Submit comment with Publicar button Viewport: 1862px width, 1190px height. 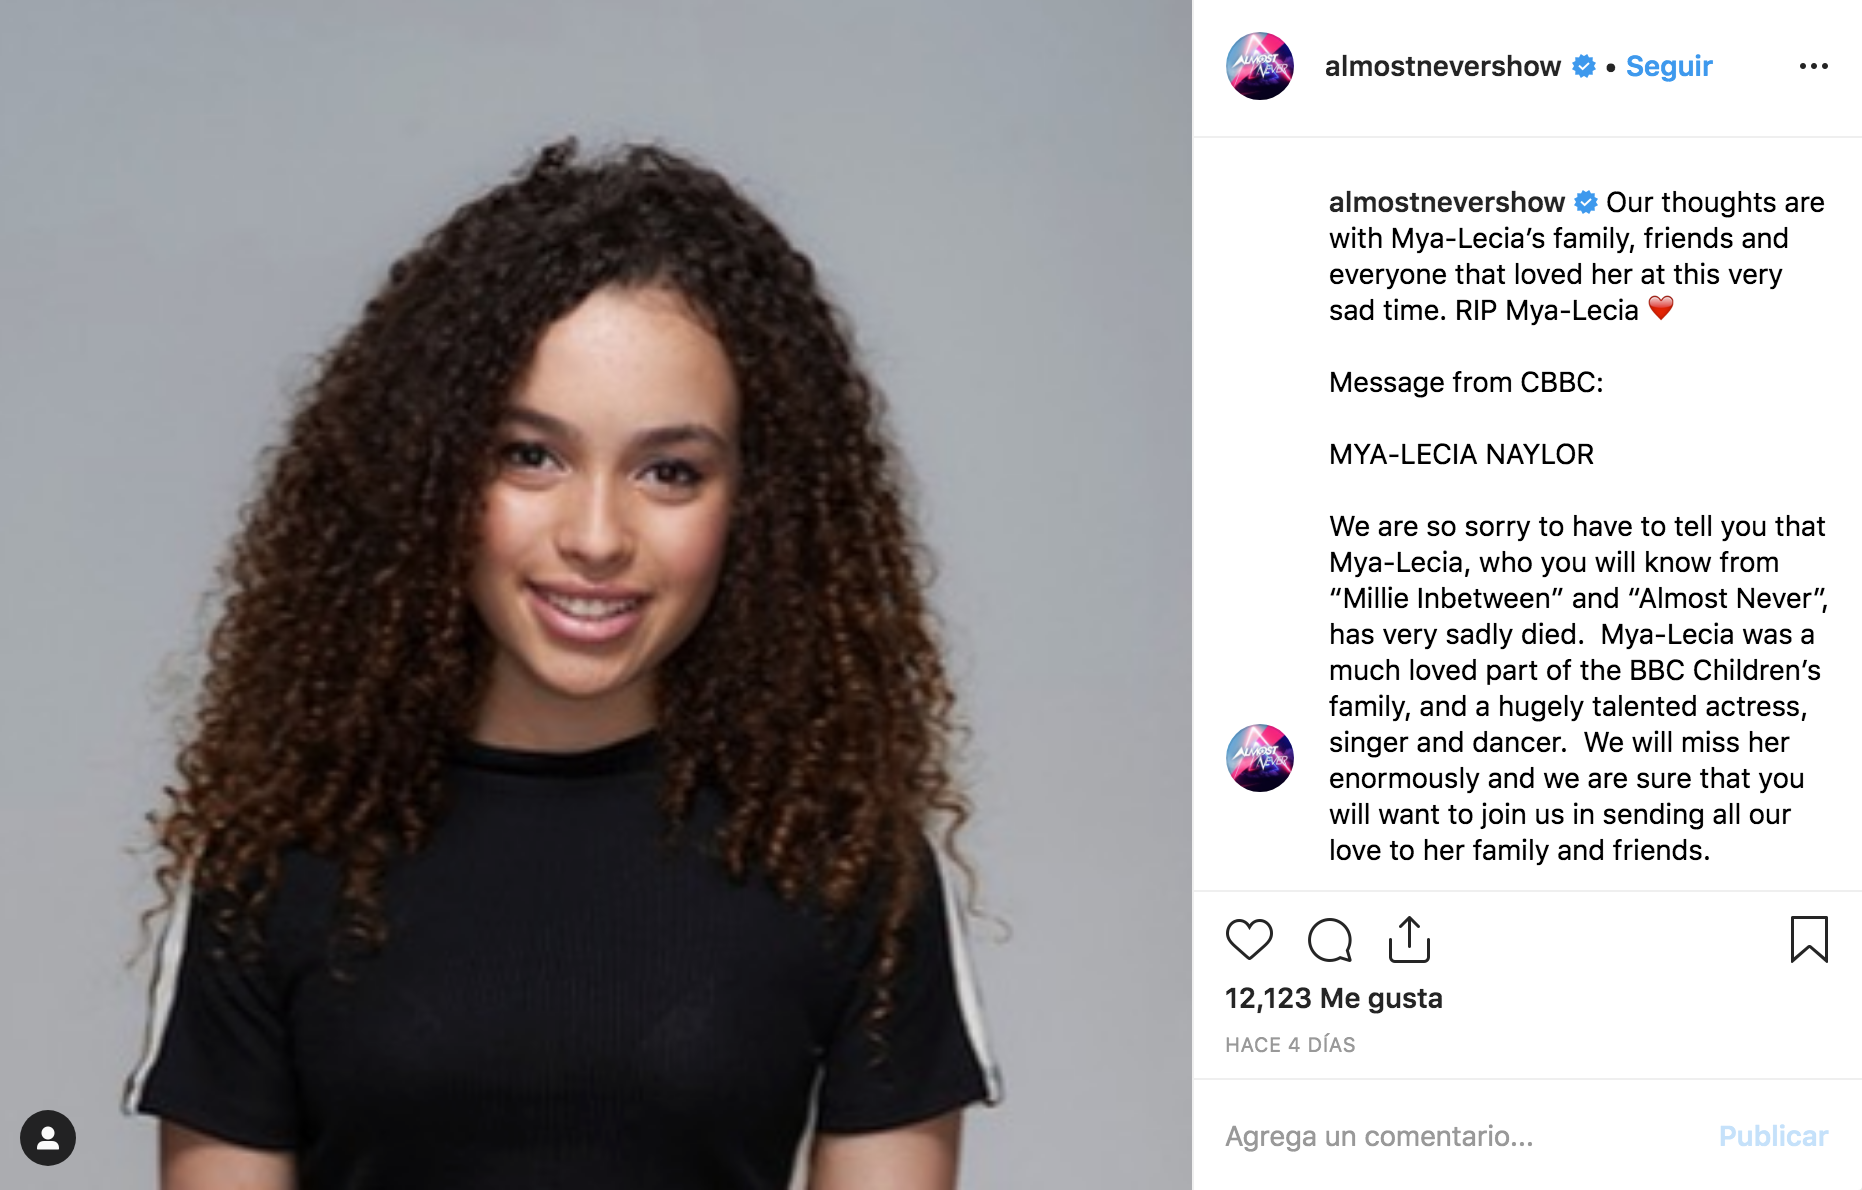(x=1773, y=1136)
